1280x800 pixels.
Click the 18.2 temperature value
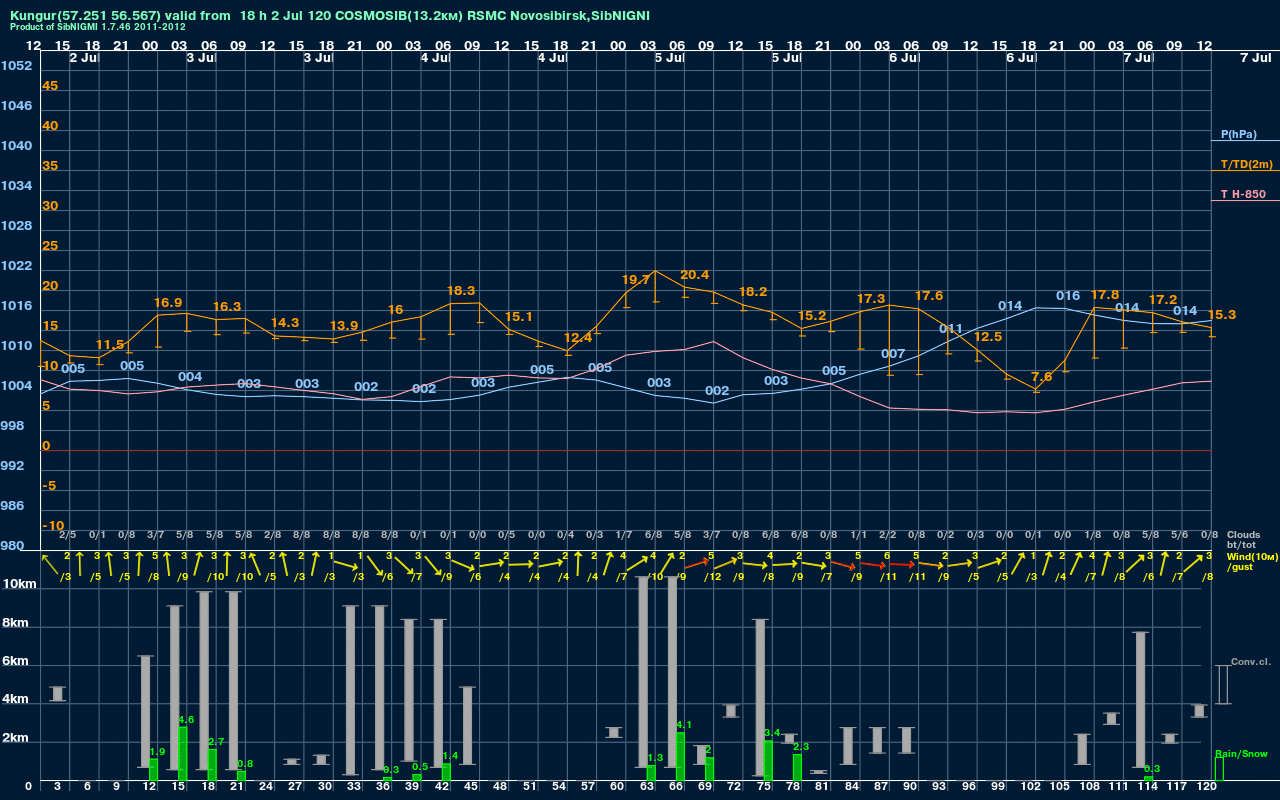coord(753,292)
